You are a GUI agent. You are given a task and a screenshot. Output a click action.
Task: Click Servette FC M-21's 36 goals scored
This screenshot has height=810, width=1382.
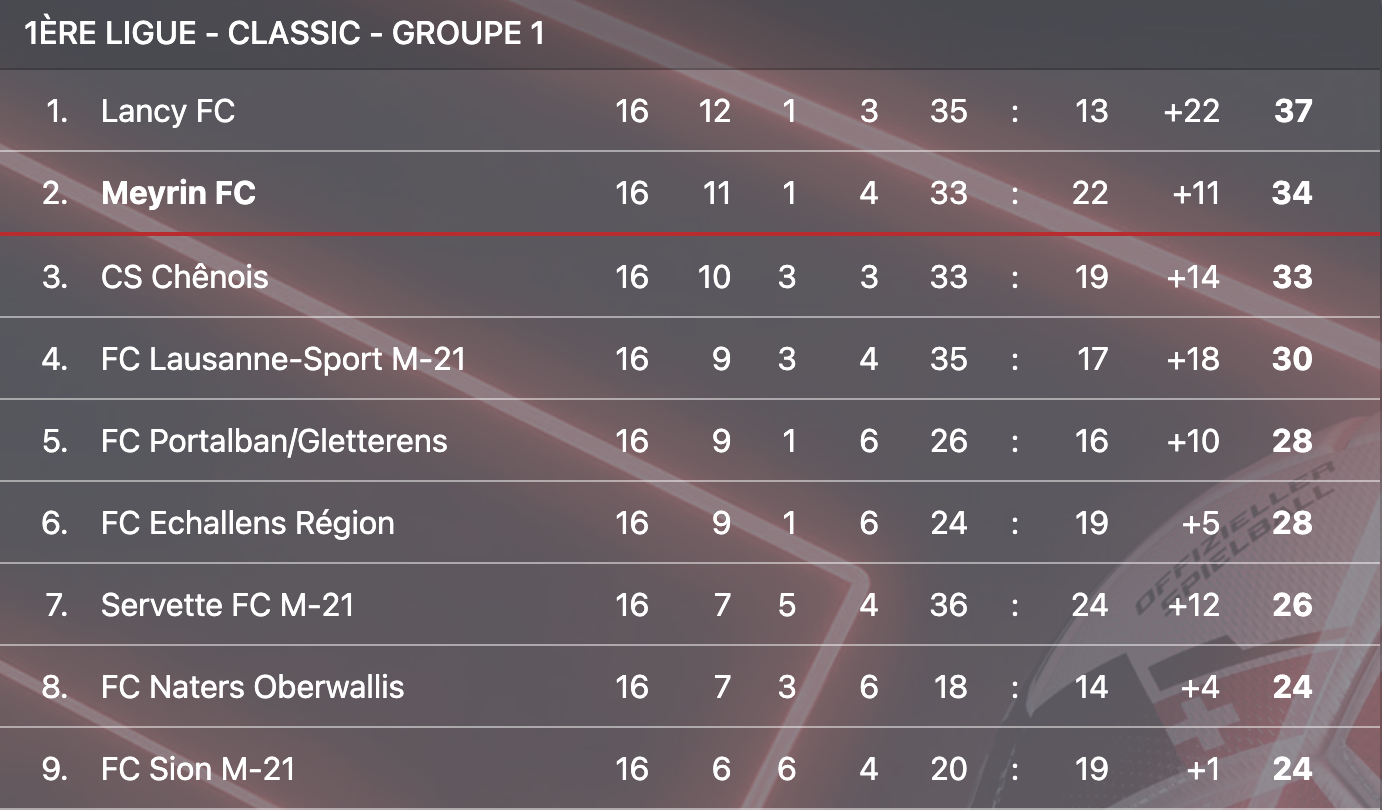[948, 604]
